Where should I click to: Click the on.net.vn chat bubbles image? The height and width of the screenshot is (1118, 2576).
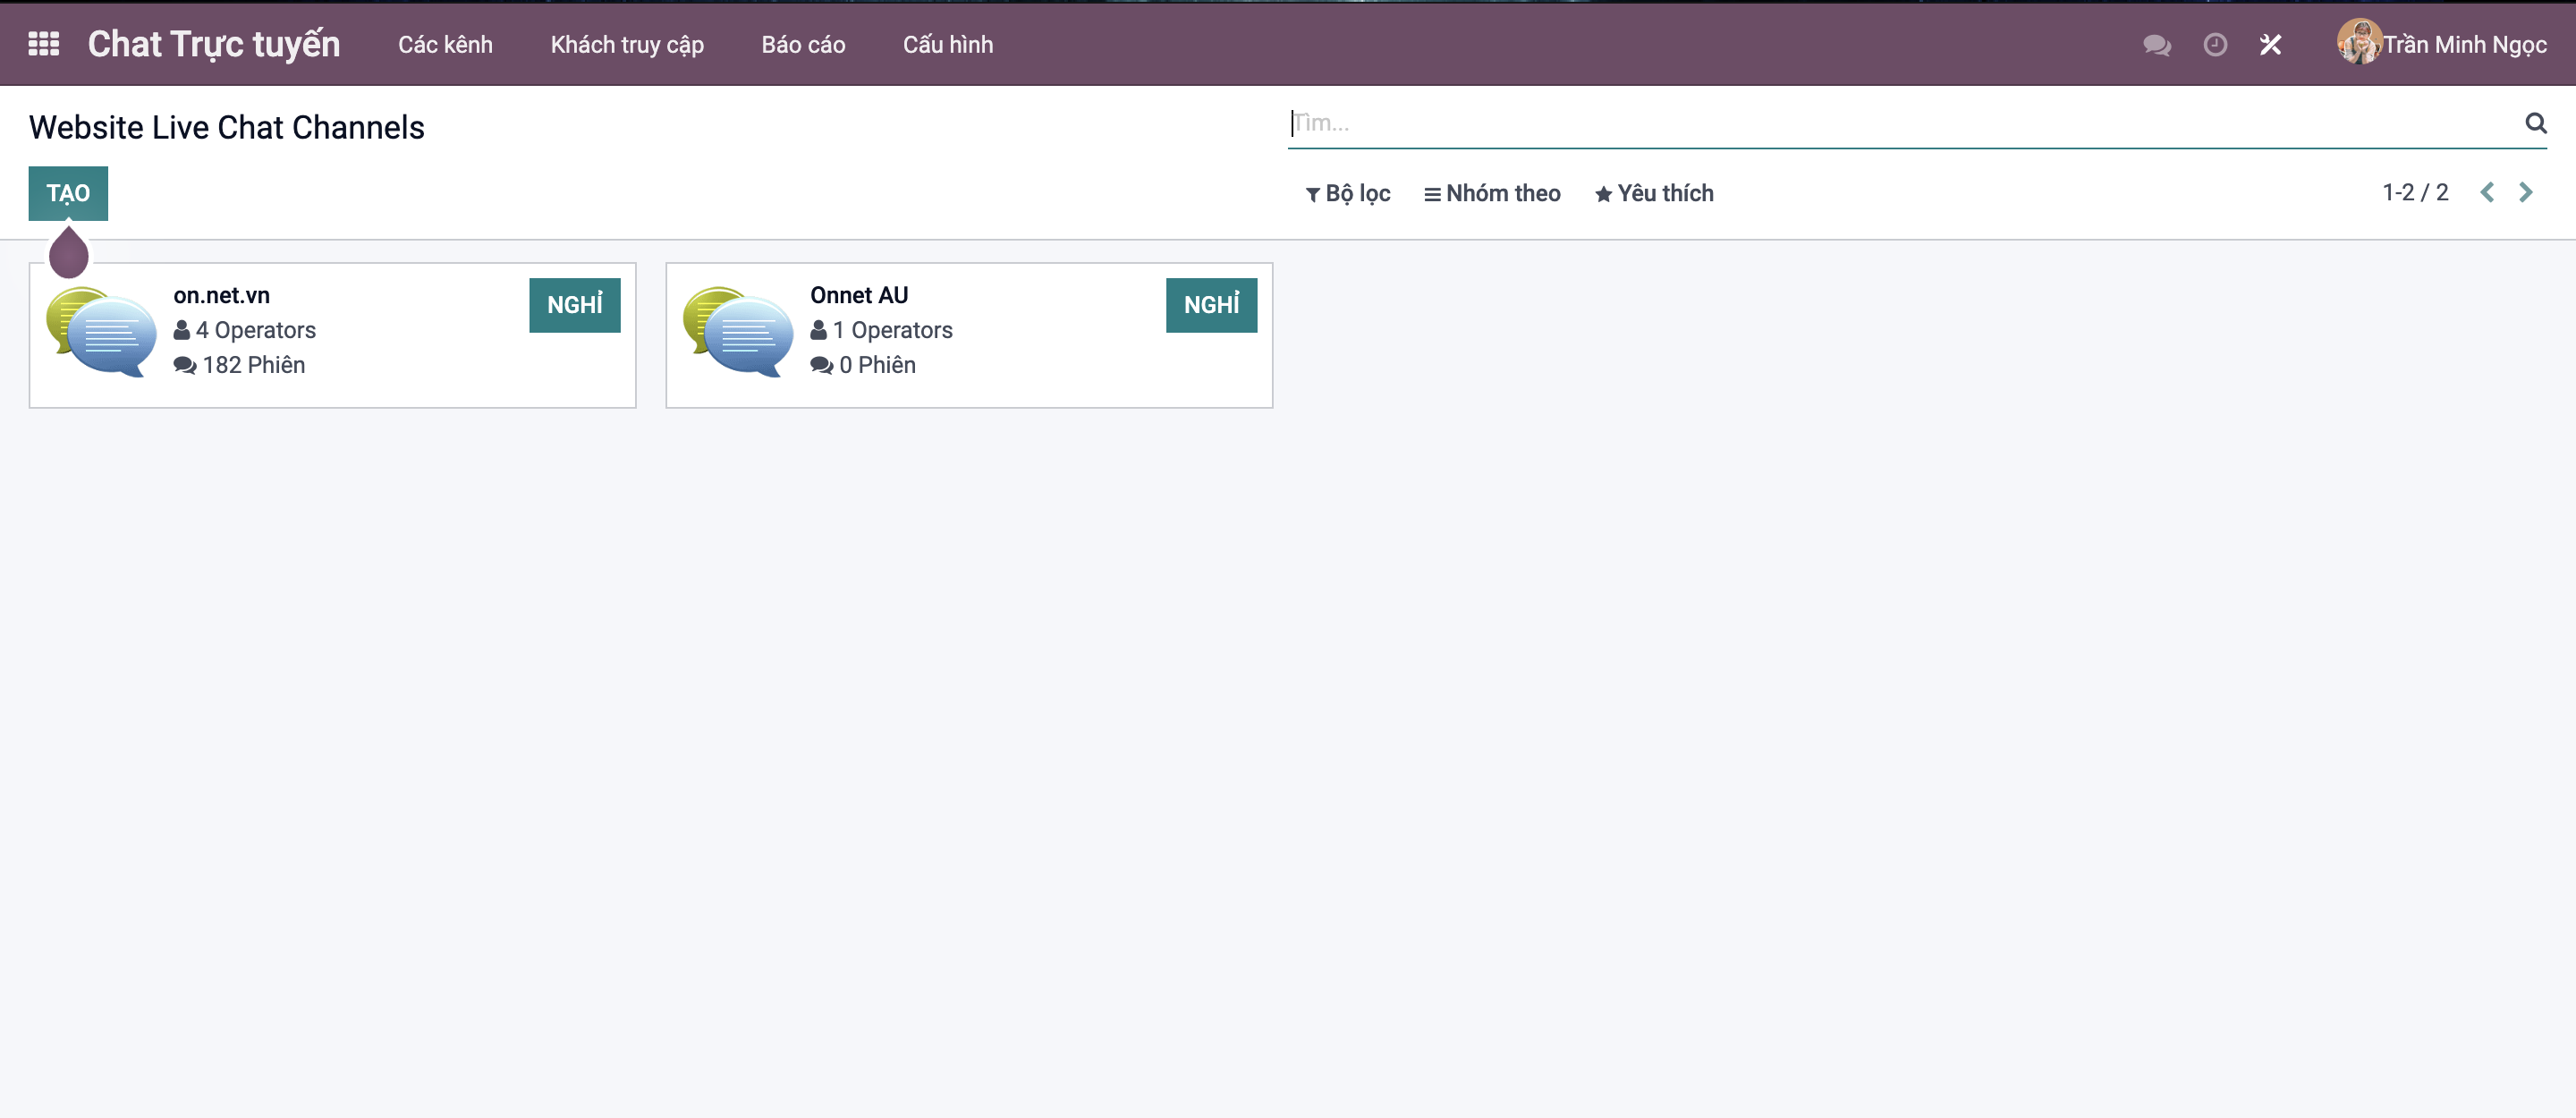[x=101, y=332]
